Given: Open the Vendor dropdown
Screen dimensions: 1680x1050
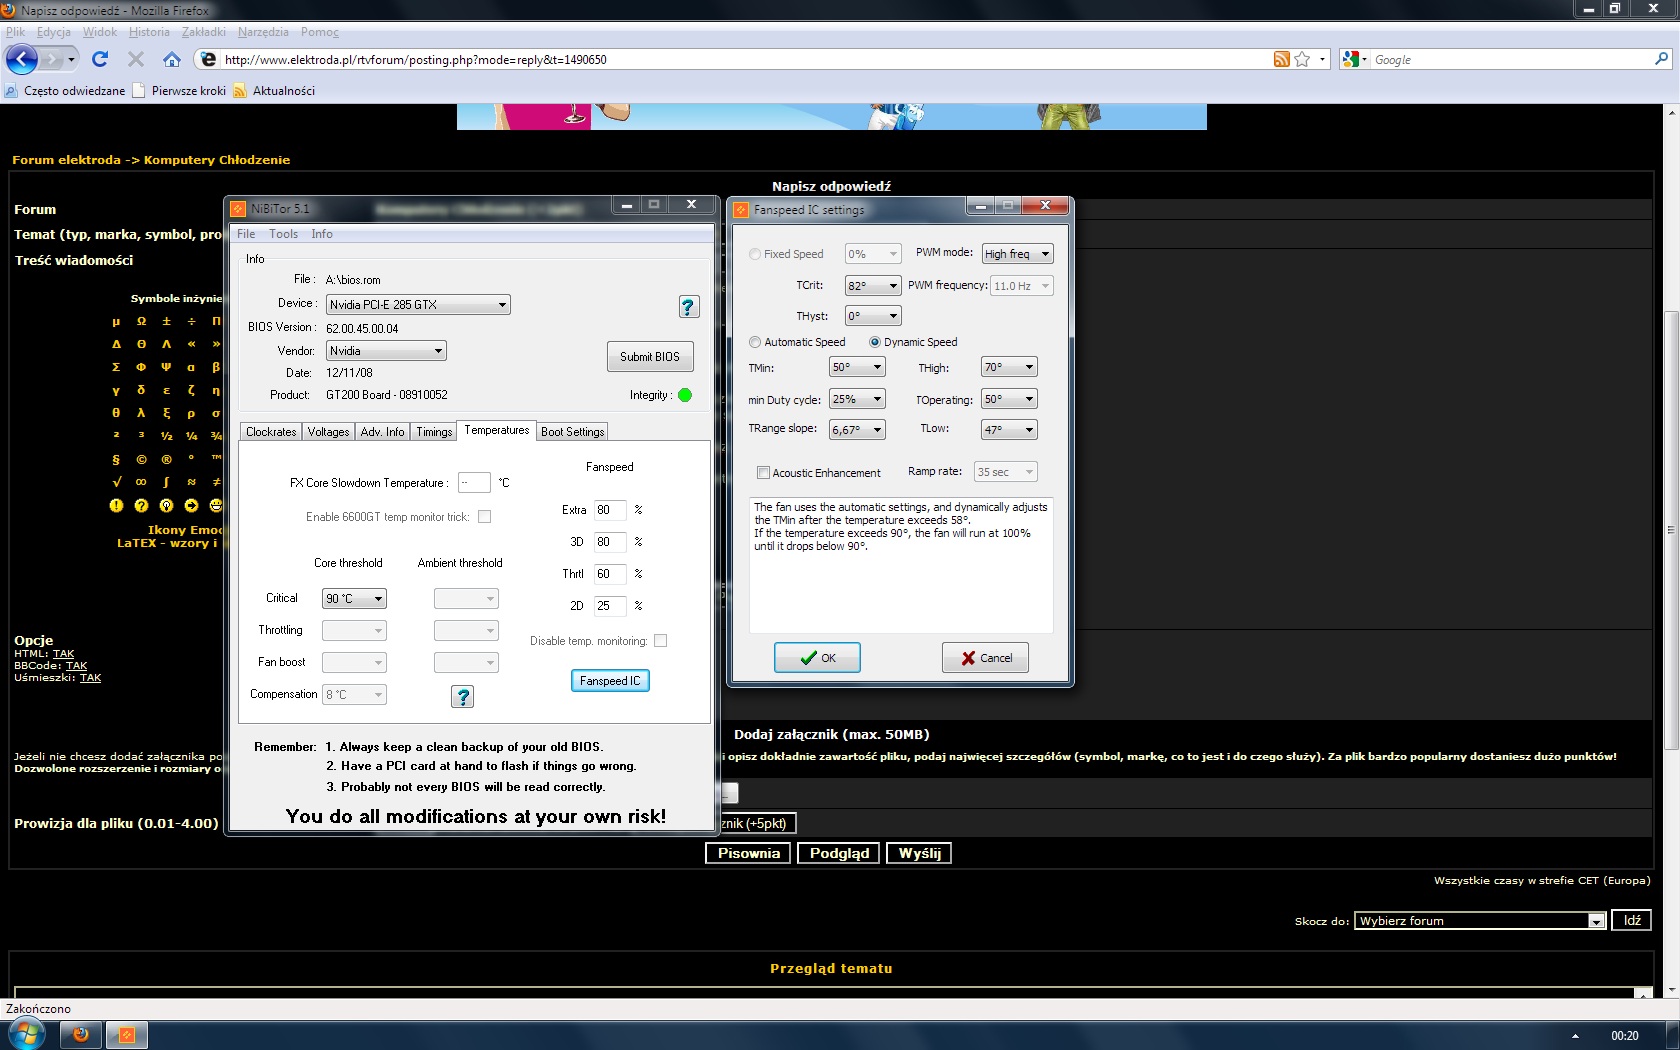Looking at the screenshot, I should pyautogui.click(x=386, y=351).
